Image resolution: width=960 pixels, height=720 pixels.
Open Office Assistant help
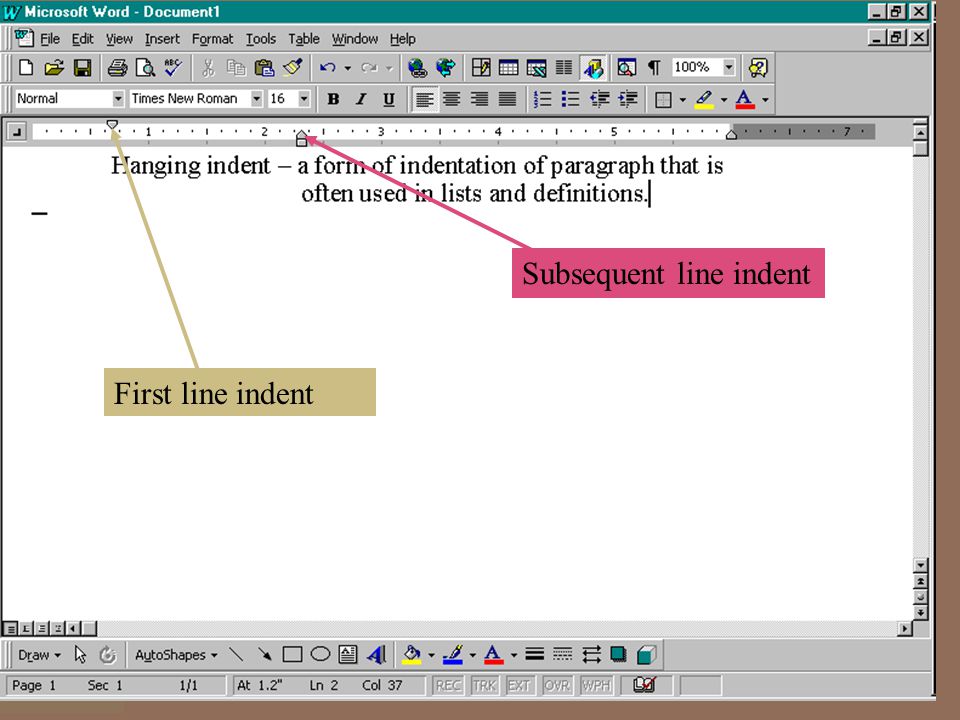(758, 67)
